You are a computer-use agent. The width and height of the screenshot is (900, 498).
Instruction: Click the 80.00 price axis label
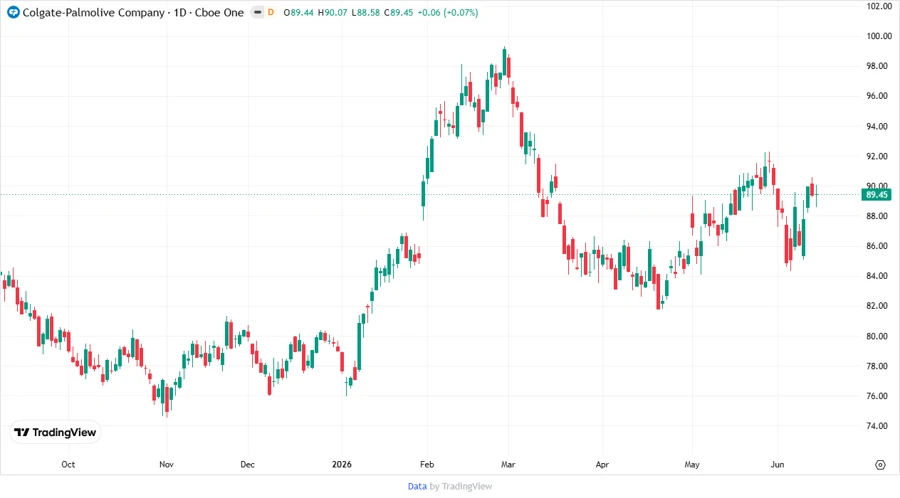[x=876, y=336]
